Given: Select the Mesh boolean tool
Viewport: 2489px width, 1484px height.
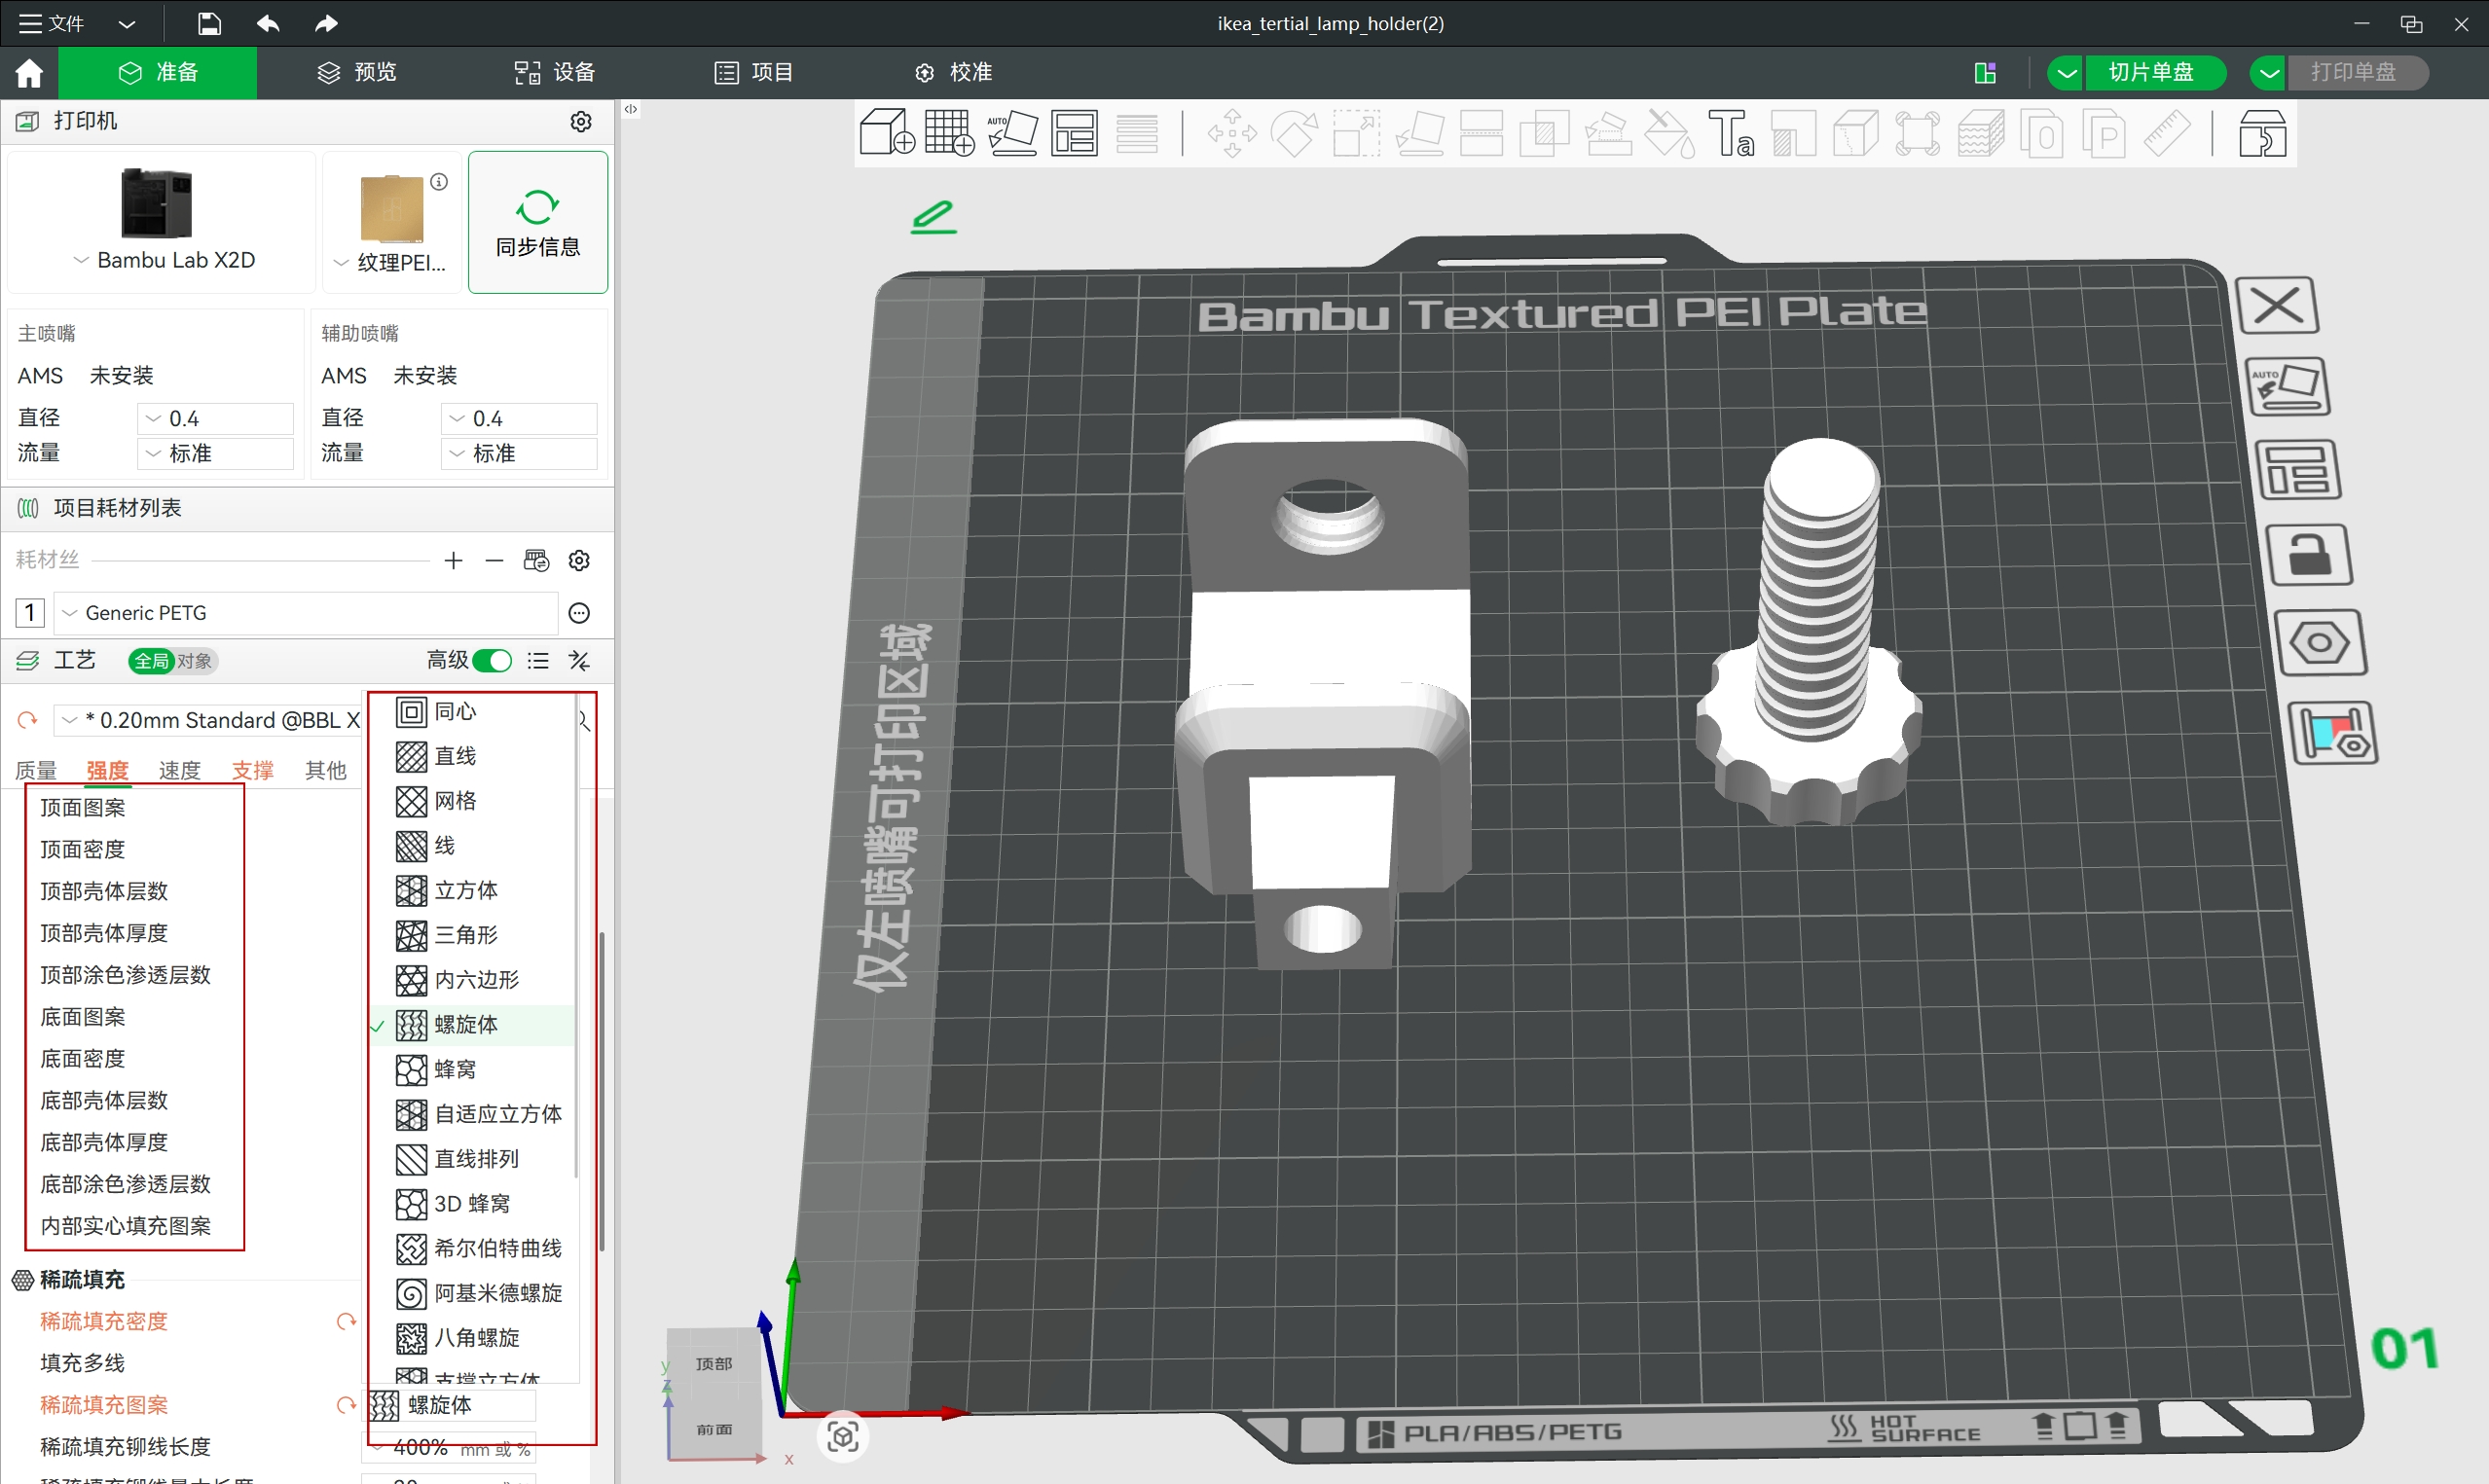Looking at the screenshot, I should tap(1543, 133).
